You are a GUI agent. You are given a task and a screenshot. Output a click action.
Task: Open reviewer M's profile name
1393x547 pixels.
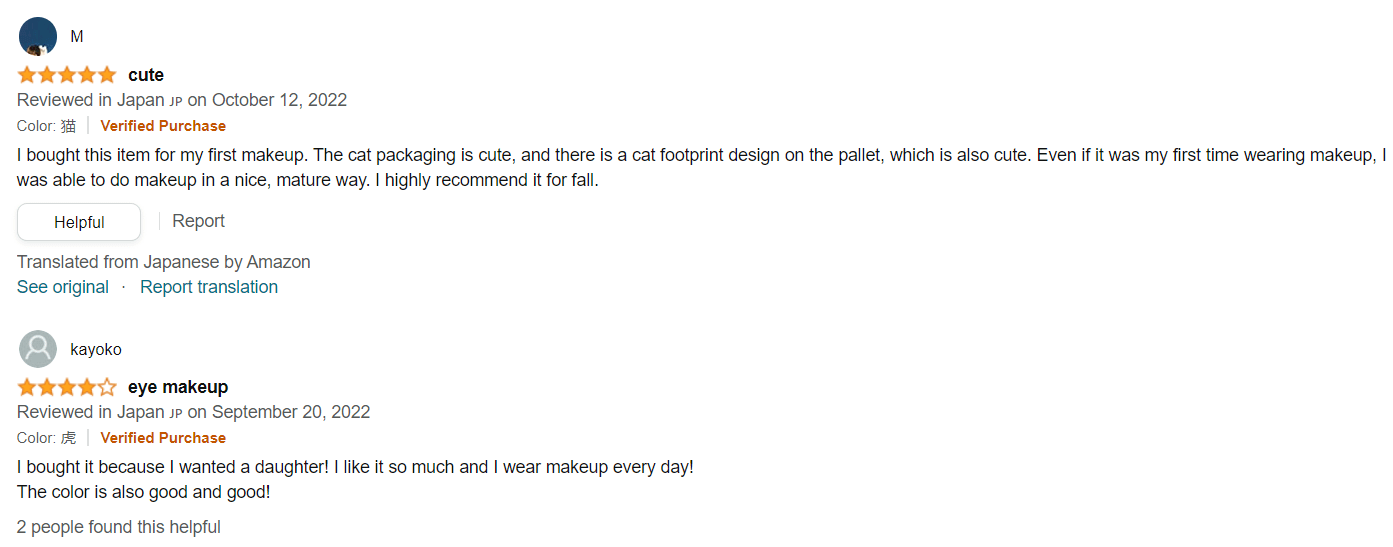pos(77,37)
